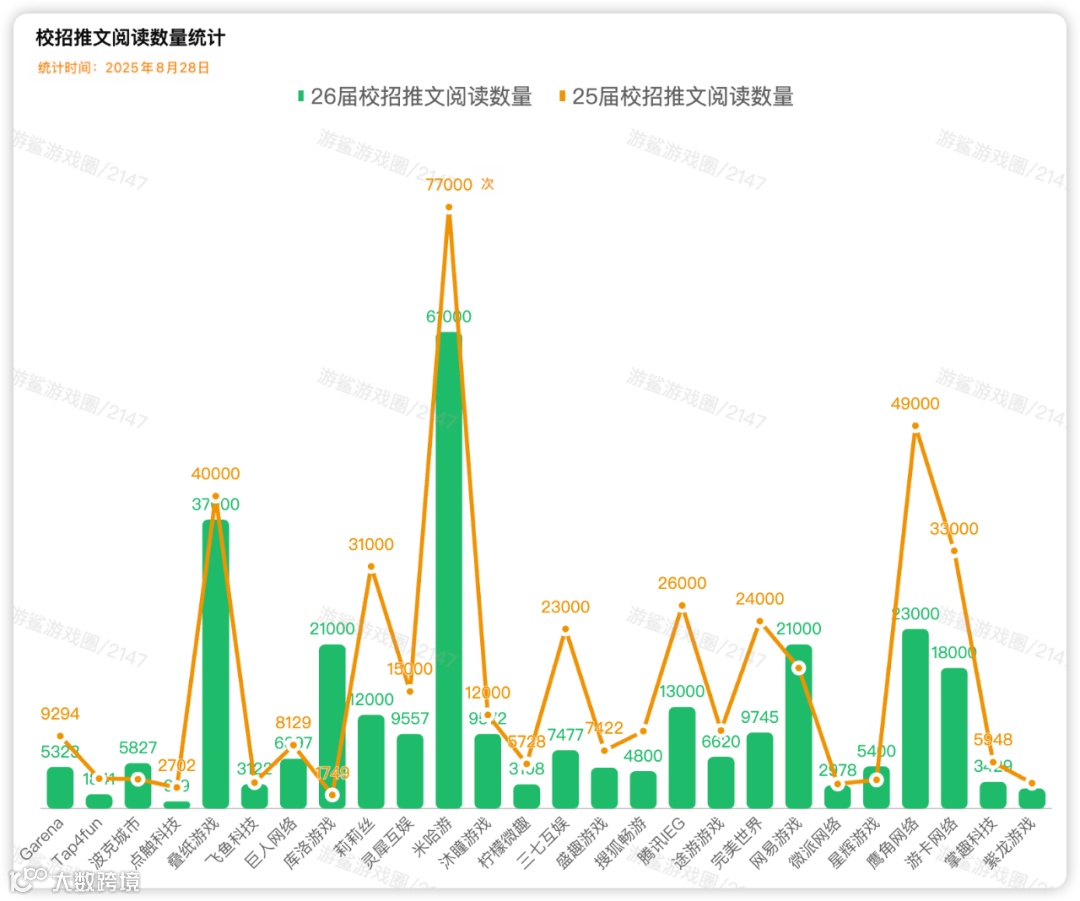Click the 微派网络 axis label
Image resolution: width=1080 pixels, height=901 pixels.
(814, 842)
